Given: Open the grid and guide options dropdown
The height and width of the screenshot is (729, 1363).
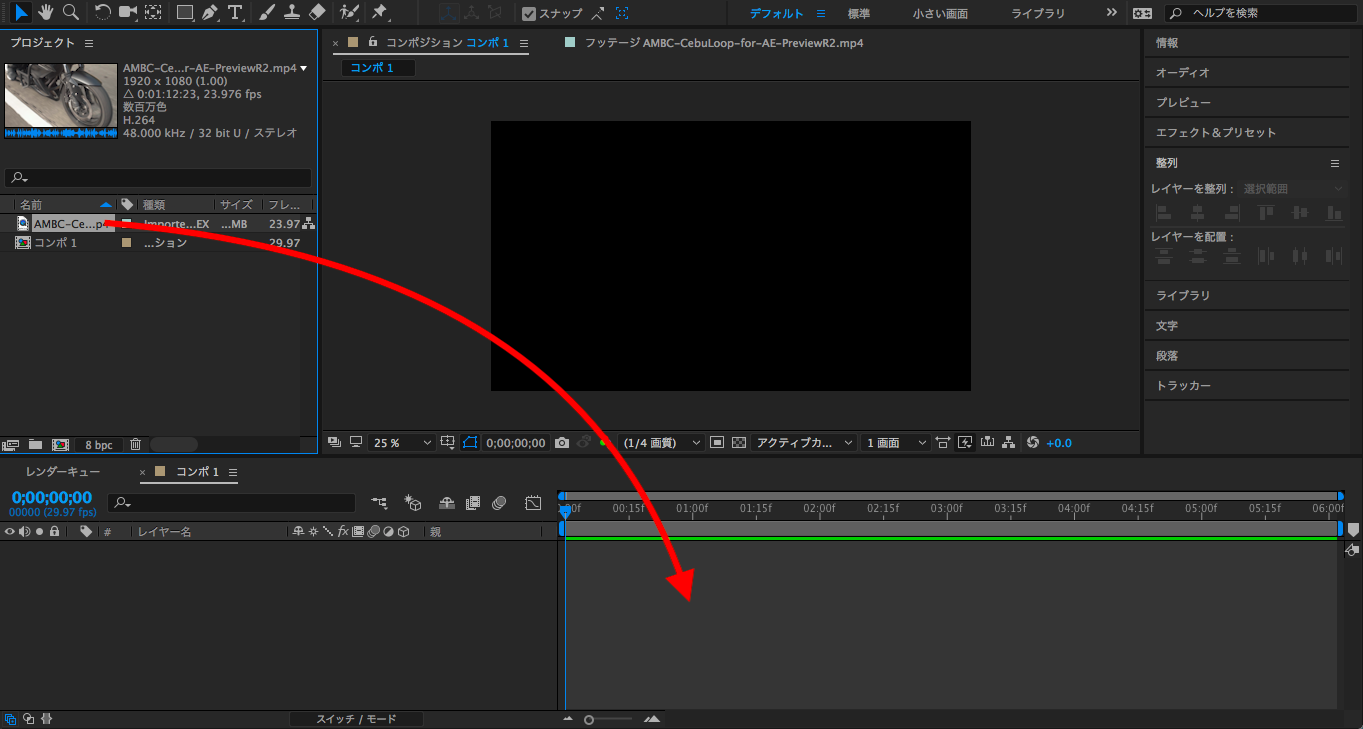Looking at the screenshot, I should (448, 442).
